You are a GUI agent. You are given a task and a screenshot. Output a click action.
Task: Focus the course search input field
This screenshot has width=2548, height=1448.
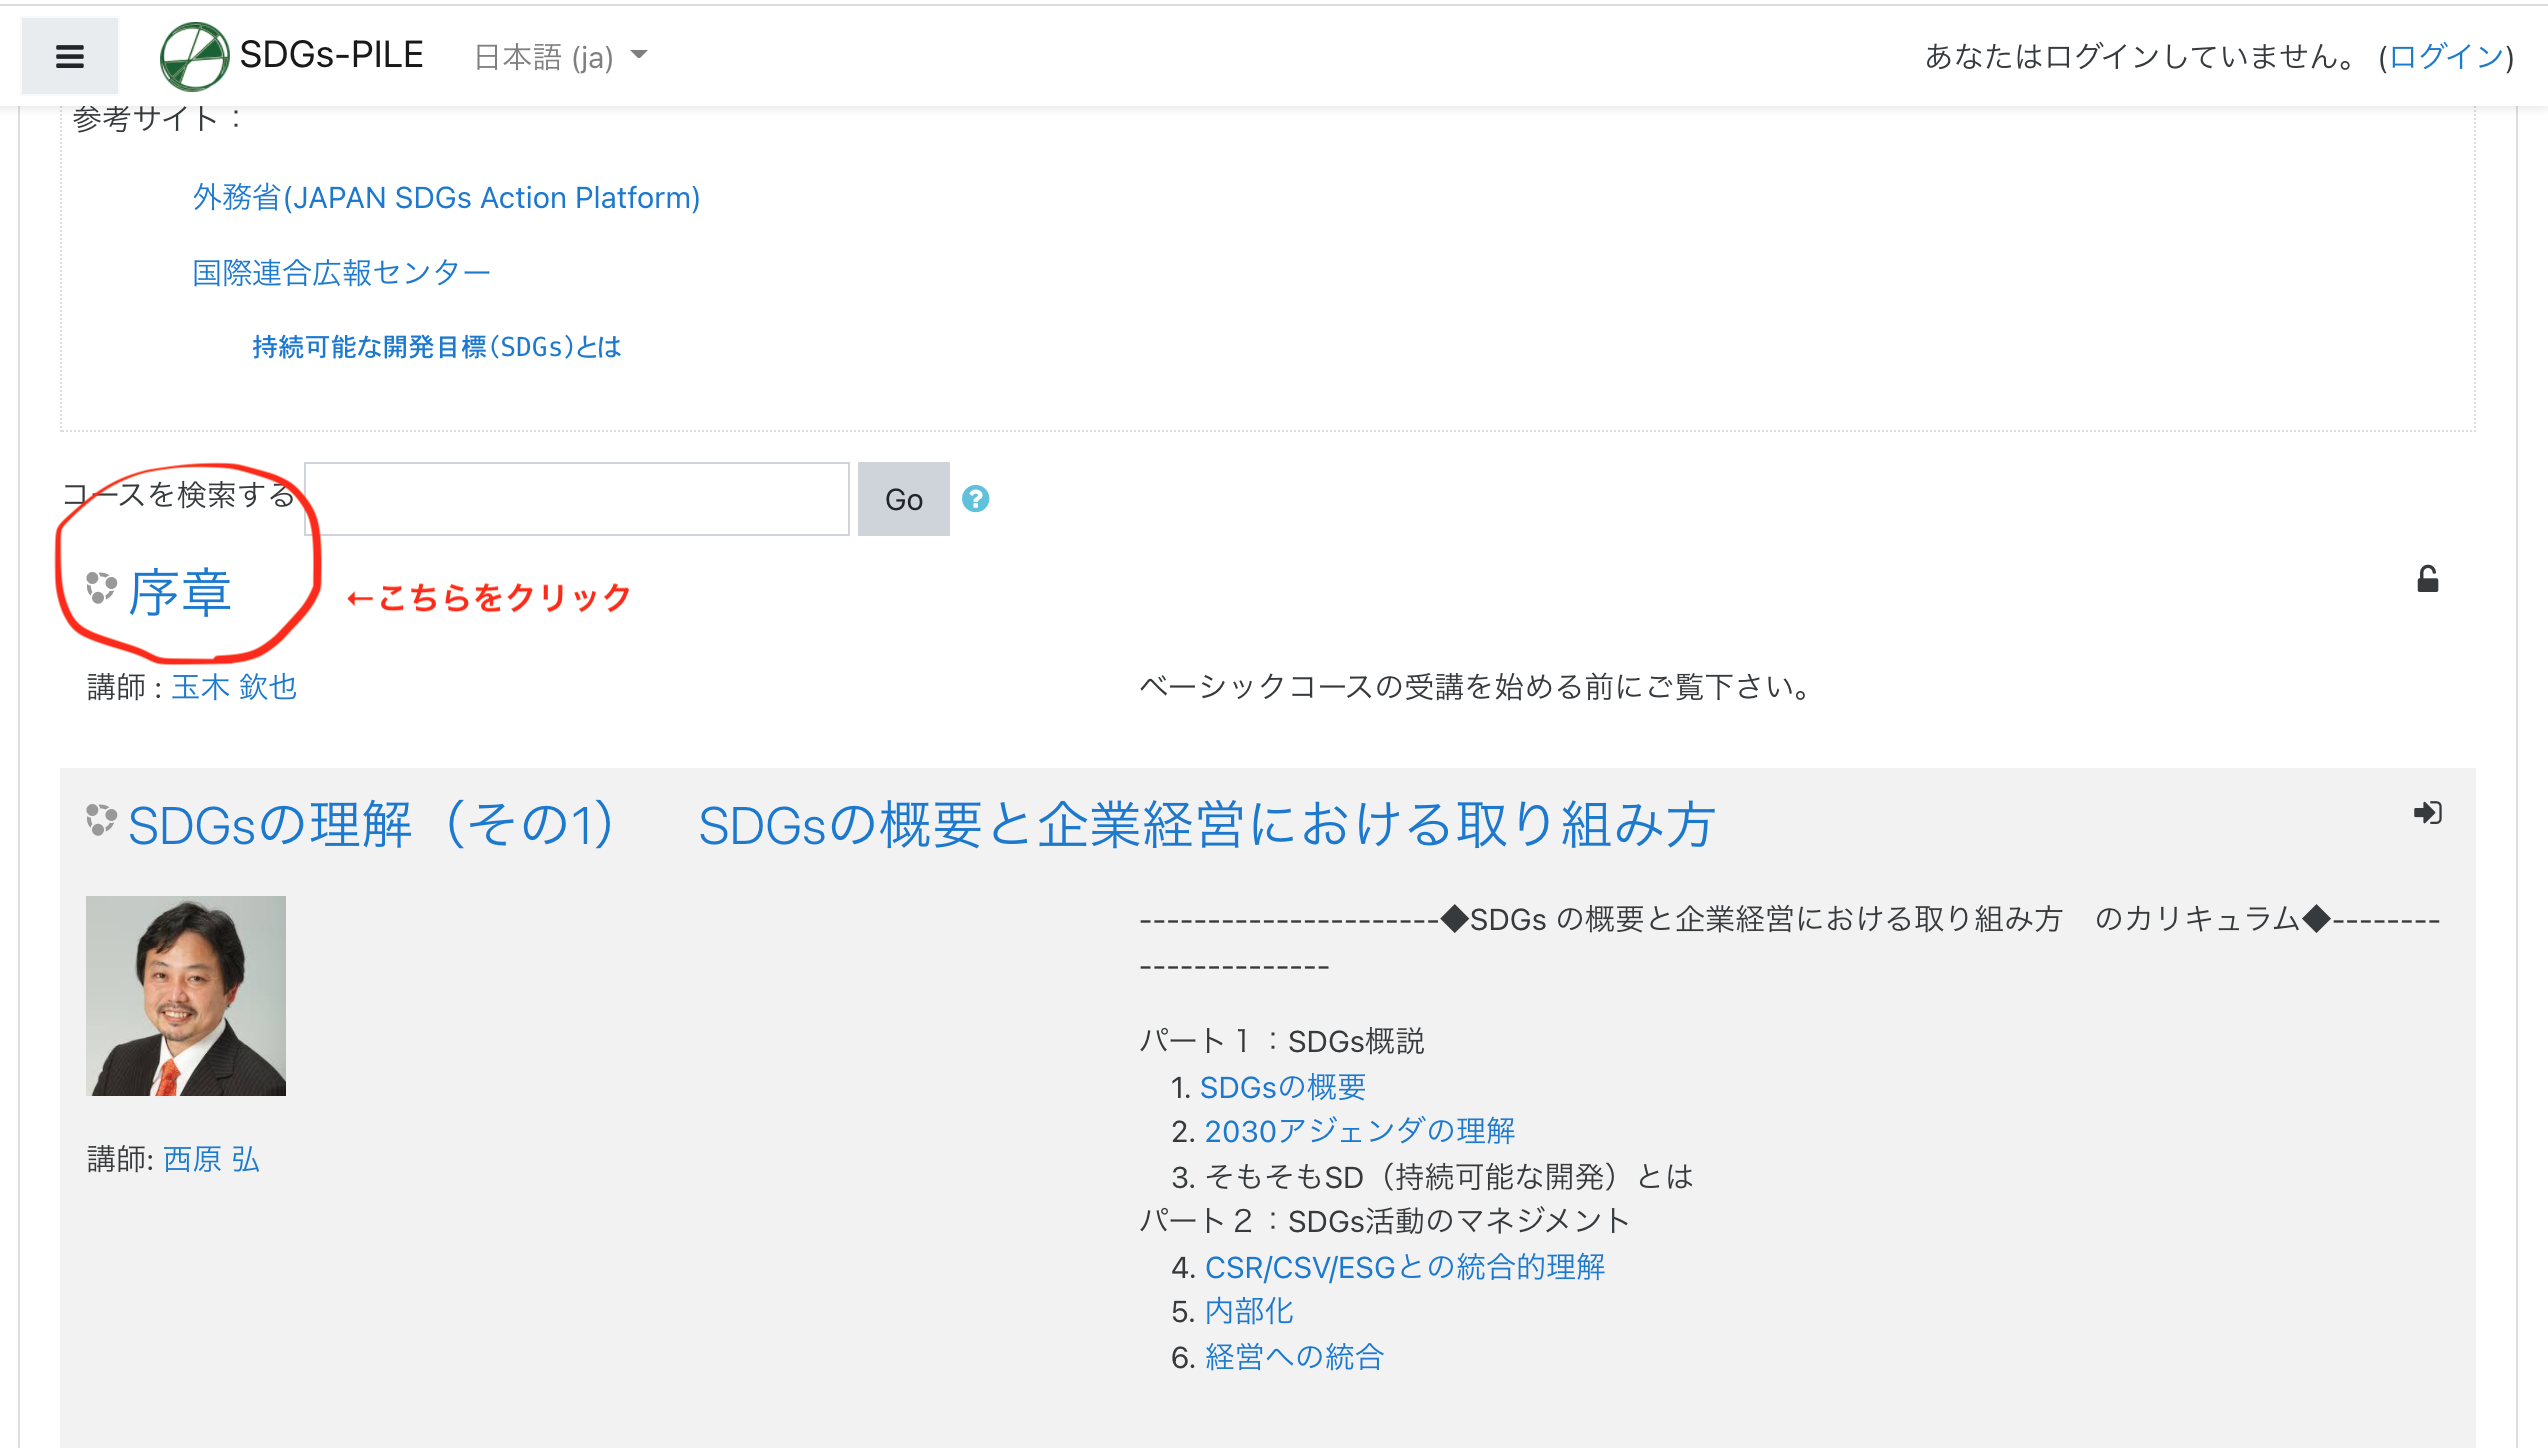pyautogui.click(x=577, y=499)
